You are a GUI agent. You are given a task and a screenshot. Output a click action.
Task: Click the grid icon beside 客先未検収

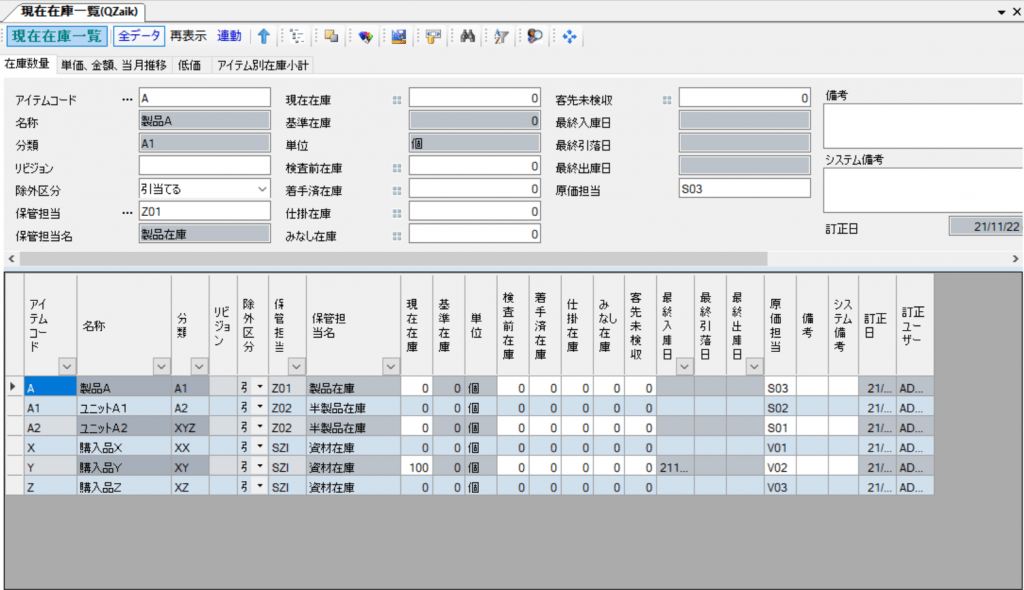[x=667, y=100]
